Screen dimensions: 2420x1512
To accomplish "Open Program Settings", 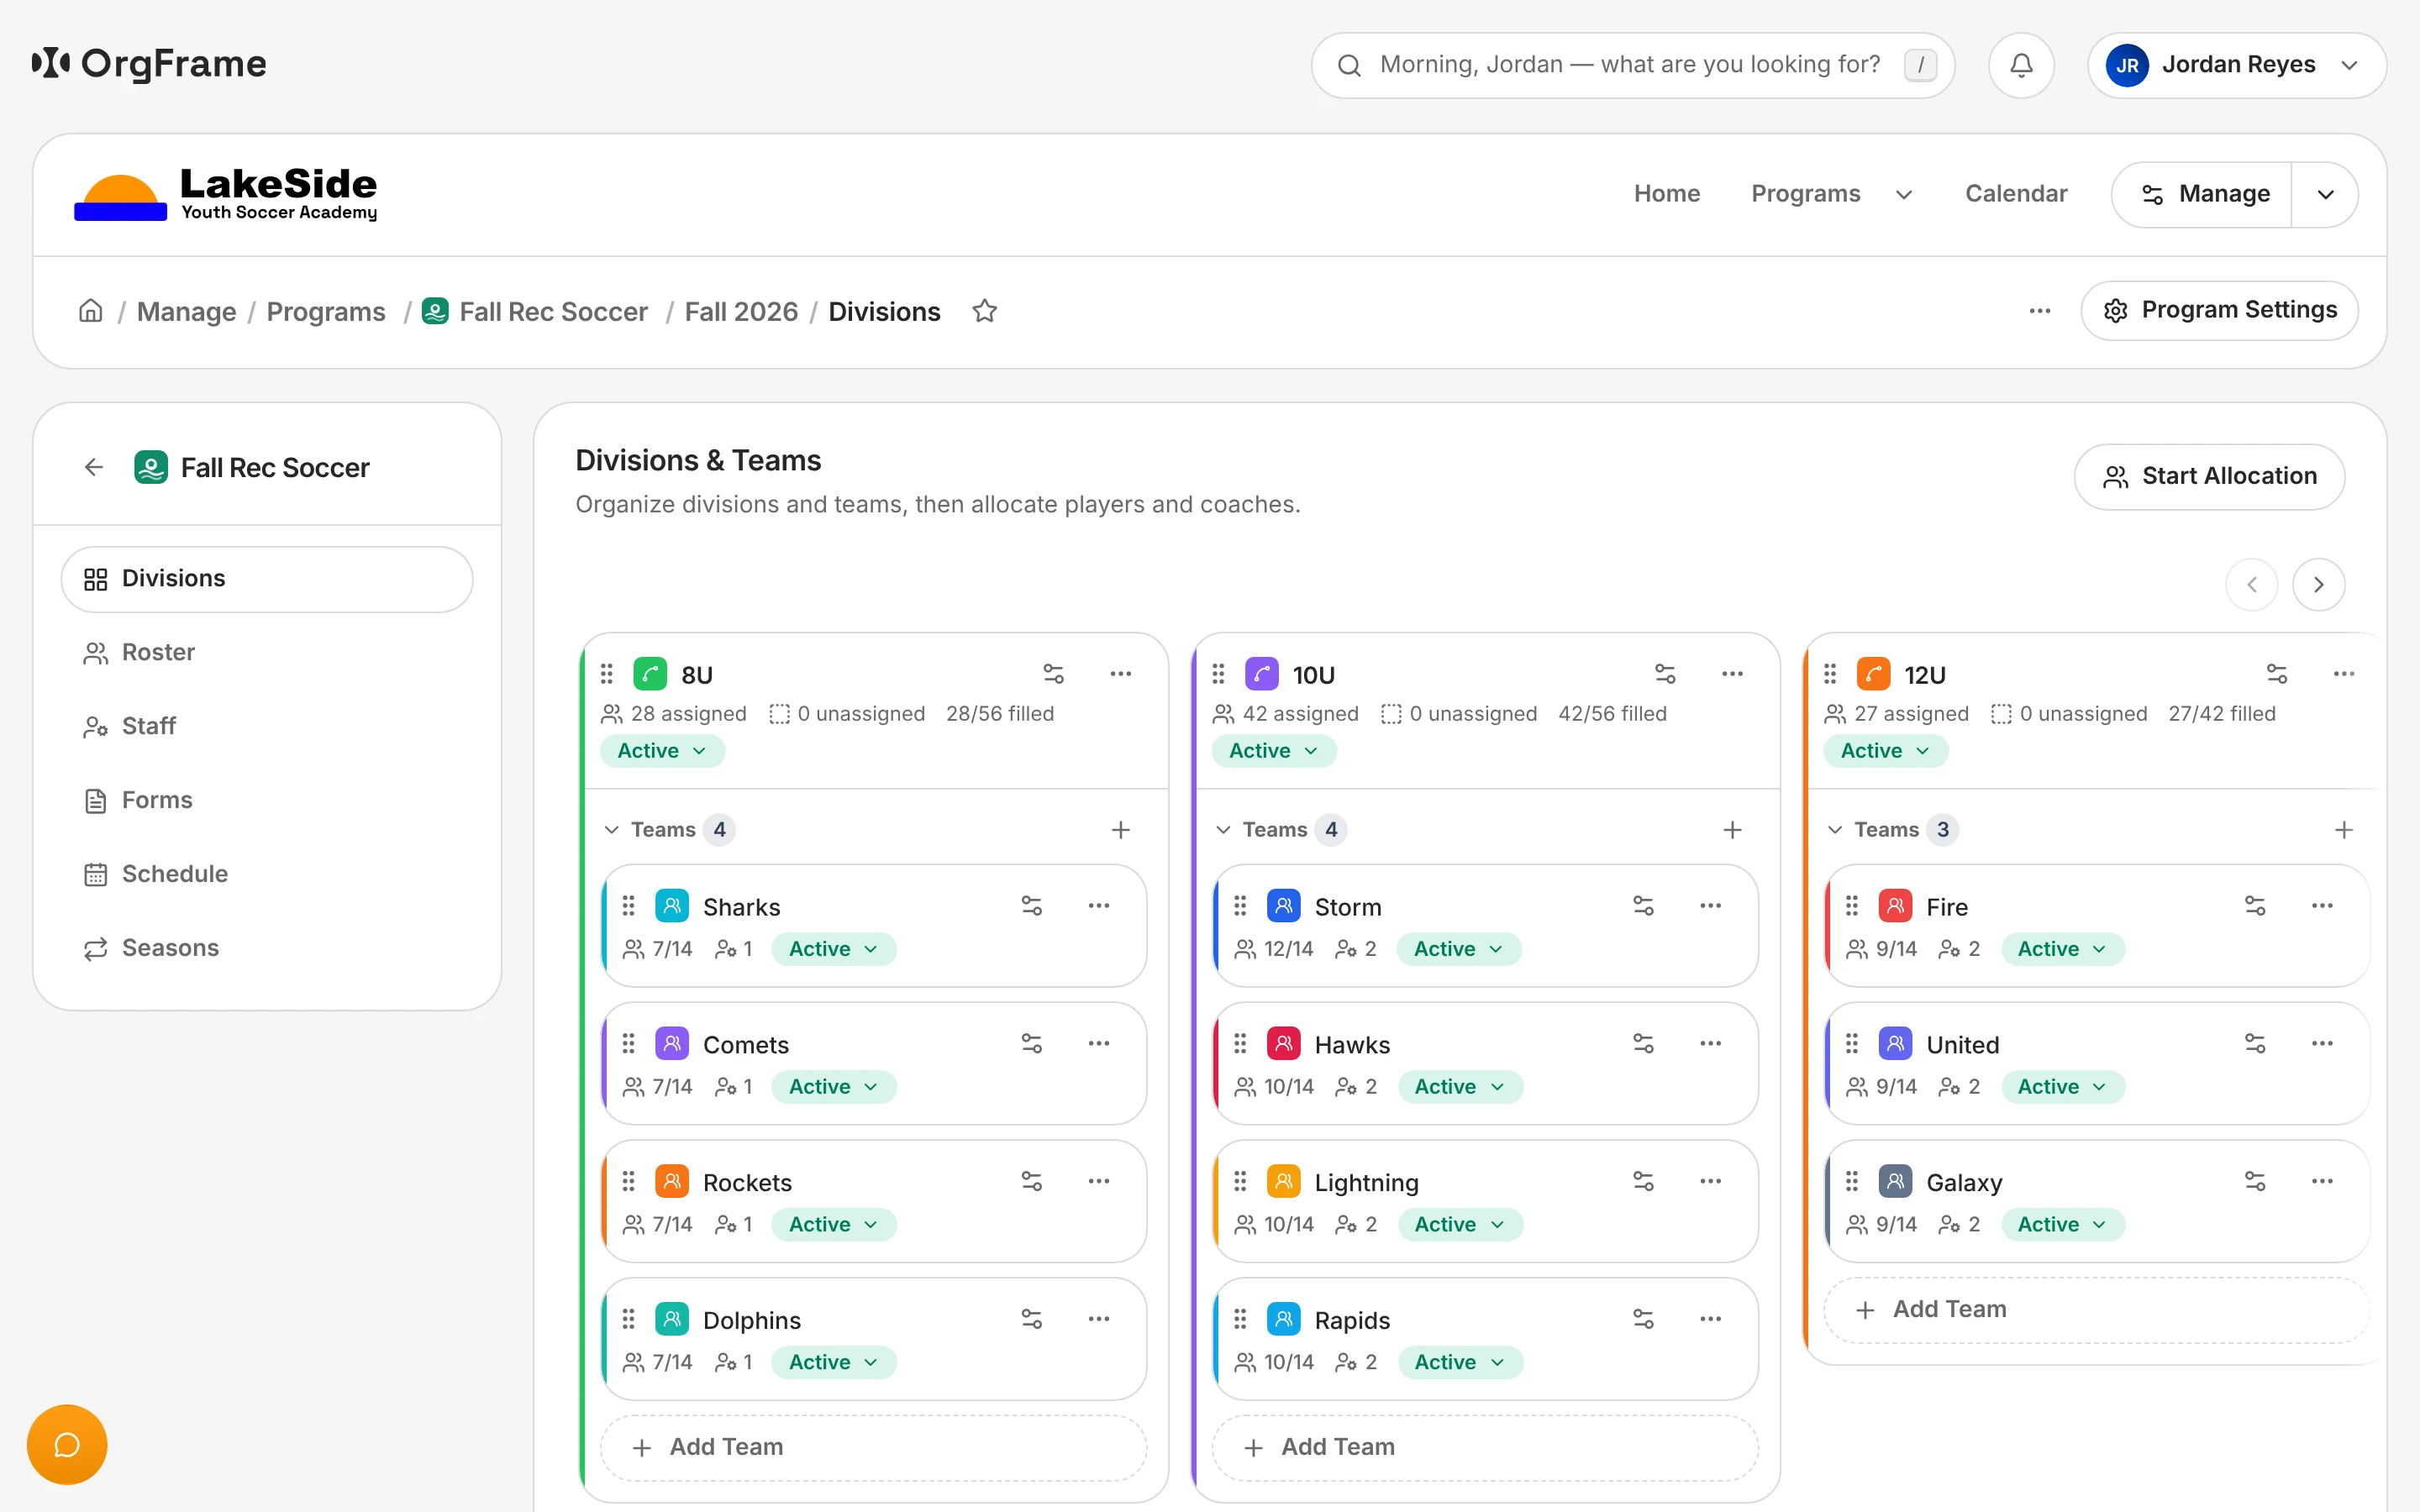I will point(2219,310).
